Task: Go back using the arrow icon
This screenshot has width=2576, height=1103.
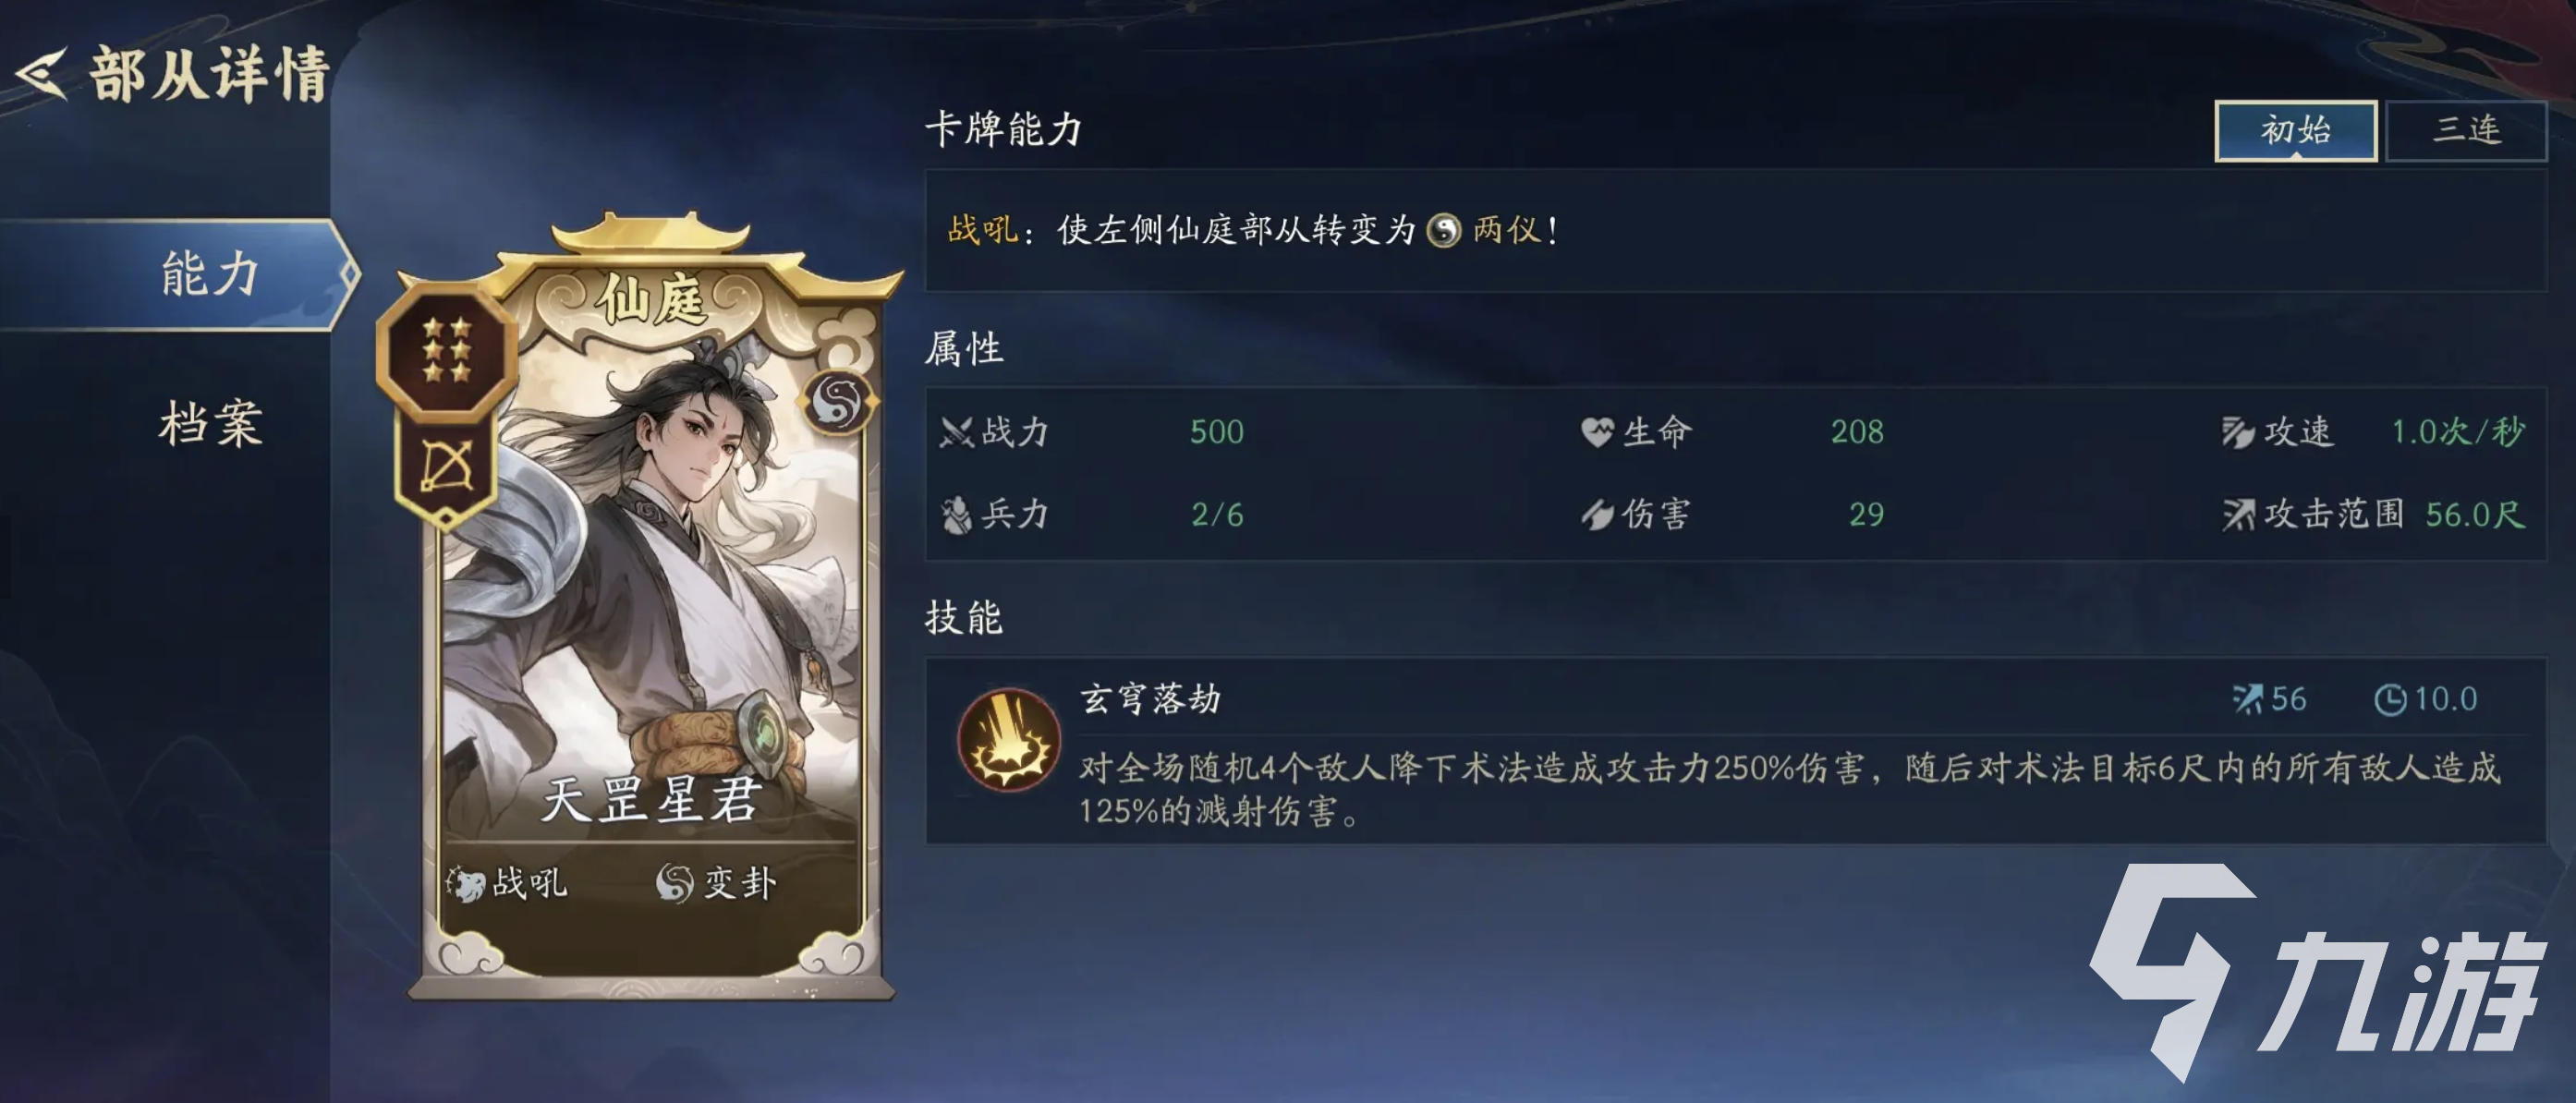Action: pyautogui.click(x=42, y=74)
